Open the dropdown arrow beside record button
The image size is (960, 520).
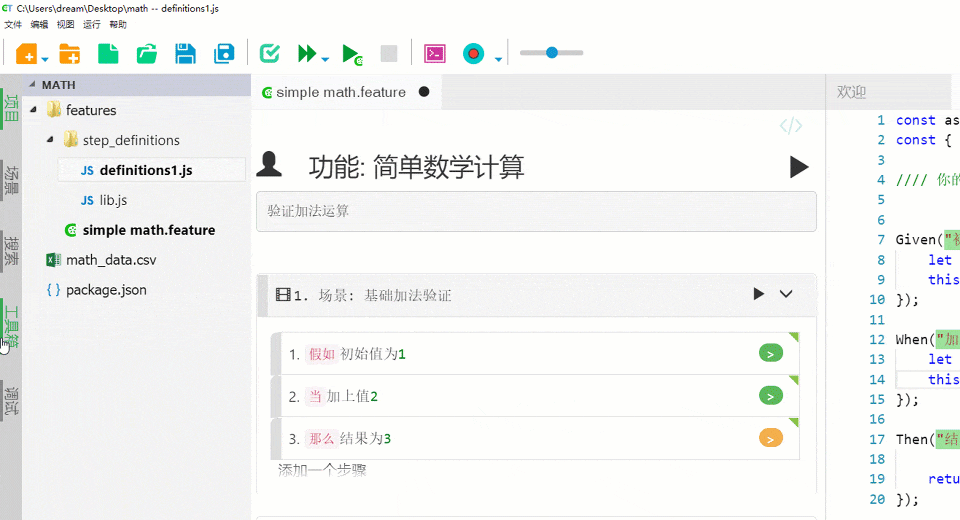(x=498, y=60)
